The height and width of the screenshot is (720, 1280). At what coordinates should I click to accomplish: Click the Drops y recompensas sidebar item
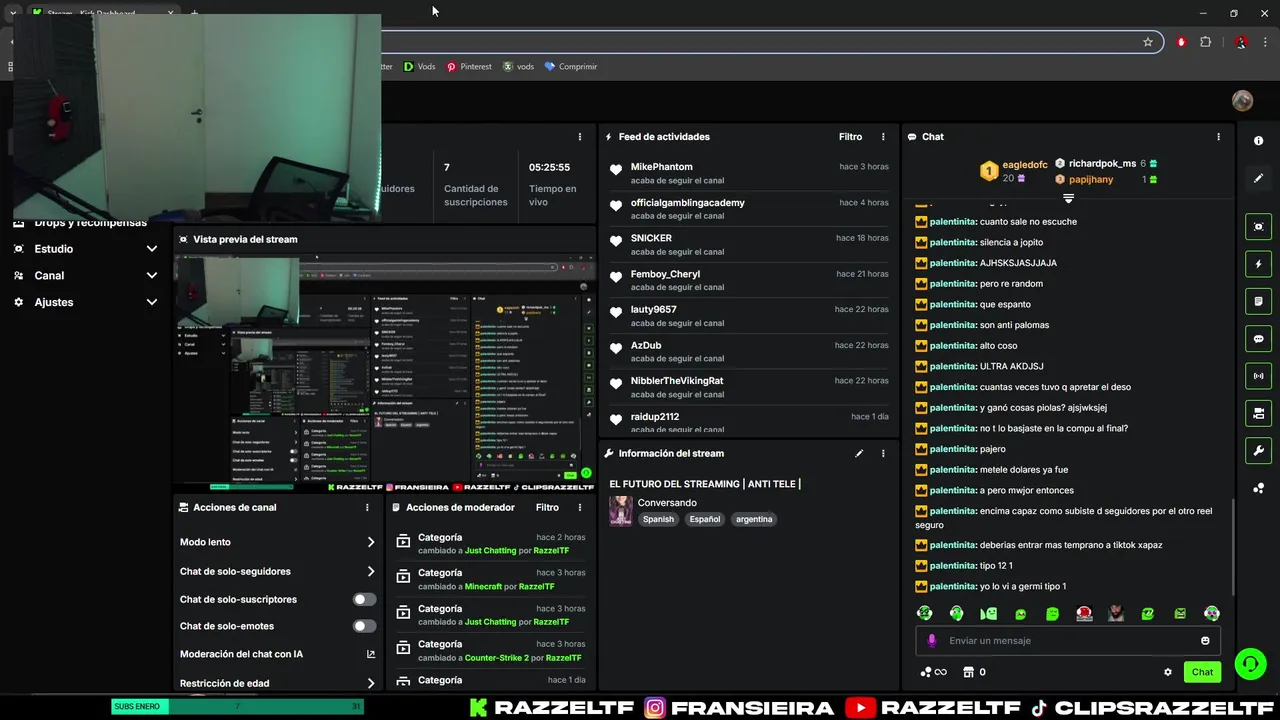tap(90, 223)
